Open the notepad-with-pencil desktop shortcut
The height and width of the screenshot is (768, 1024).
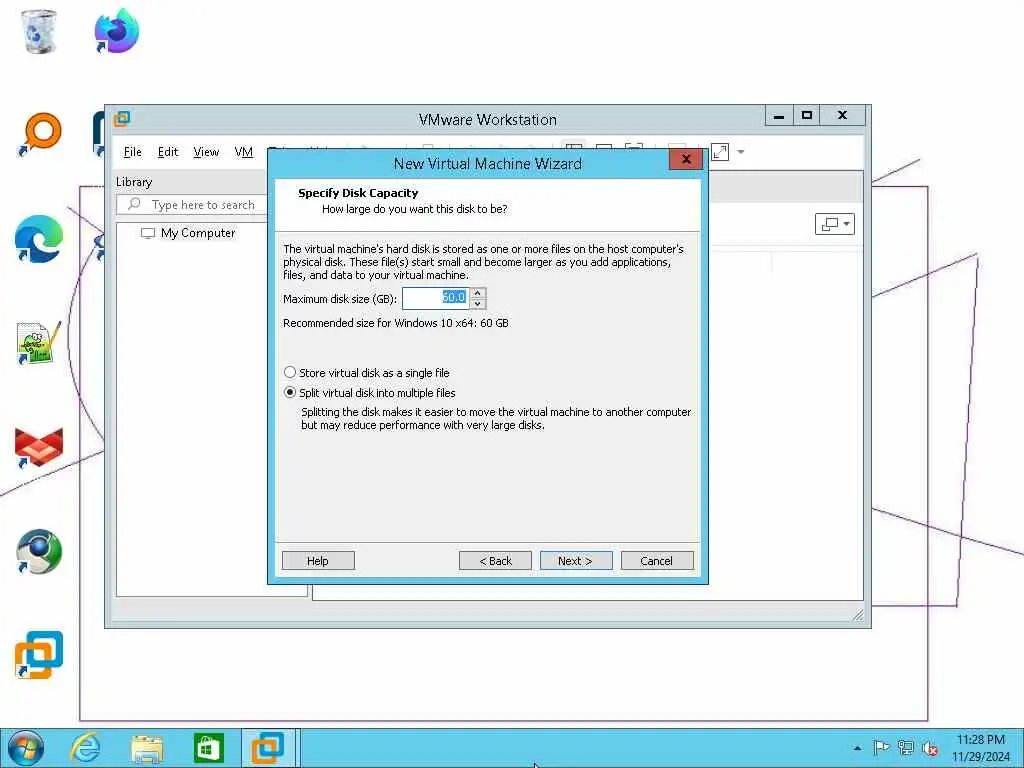click(39, 344)
